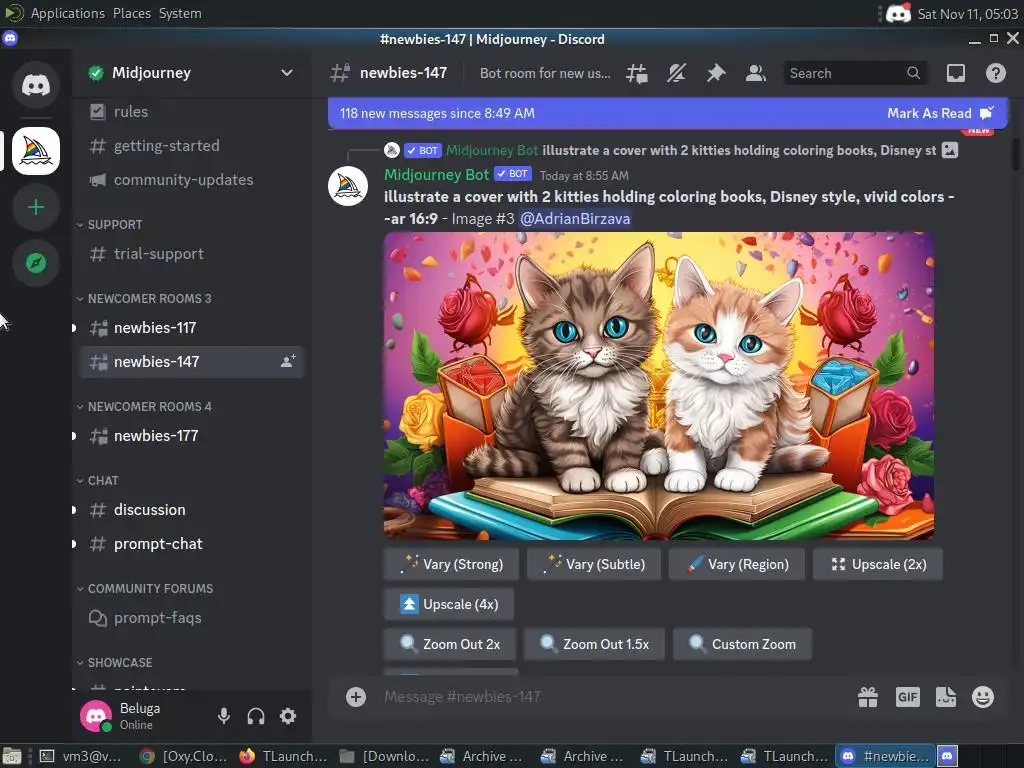This screenshot has height=768, width=1024.
Task: Open the Midjourney server dropdown menu
Action: pos(287,72)
